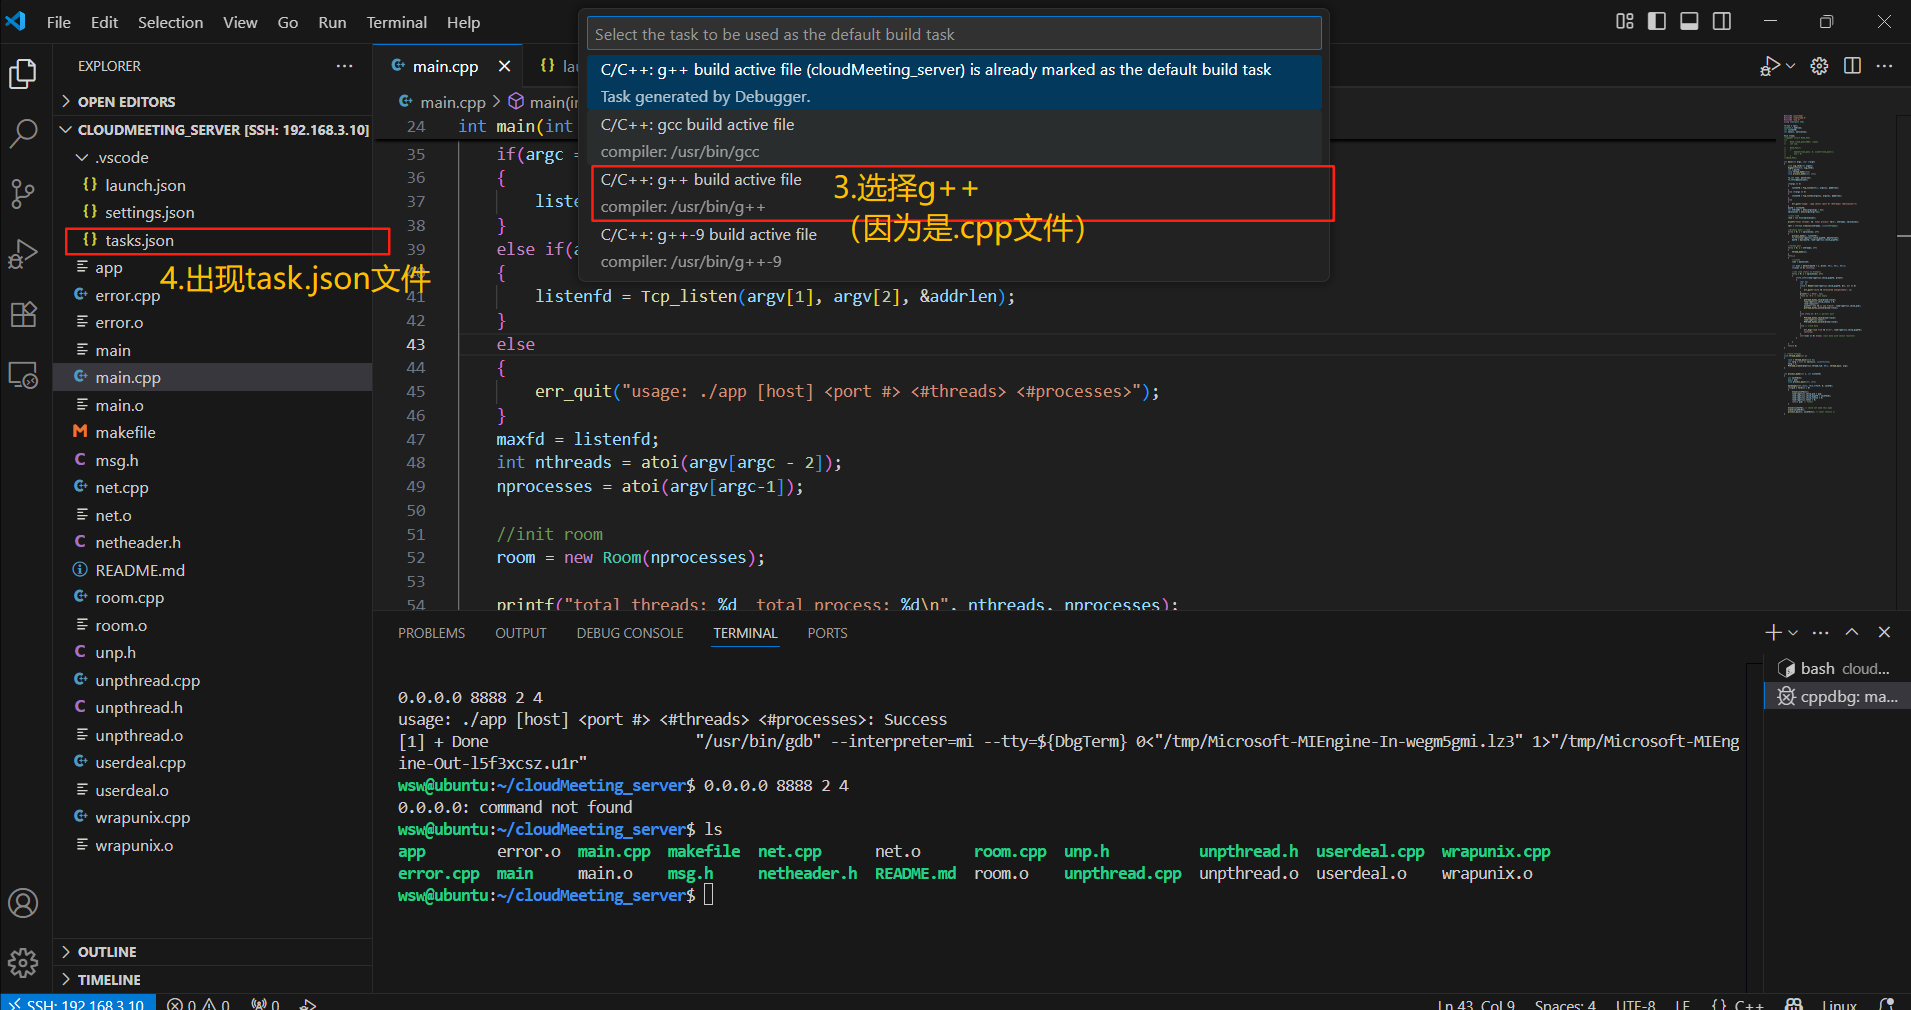The width and height of the screenshot is (1911, 1010).
Task: Start debugging with the run button above the editor
Action: (x=1770, y=65)
